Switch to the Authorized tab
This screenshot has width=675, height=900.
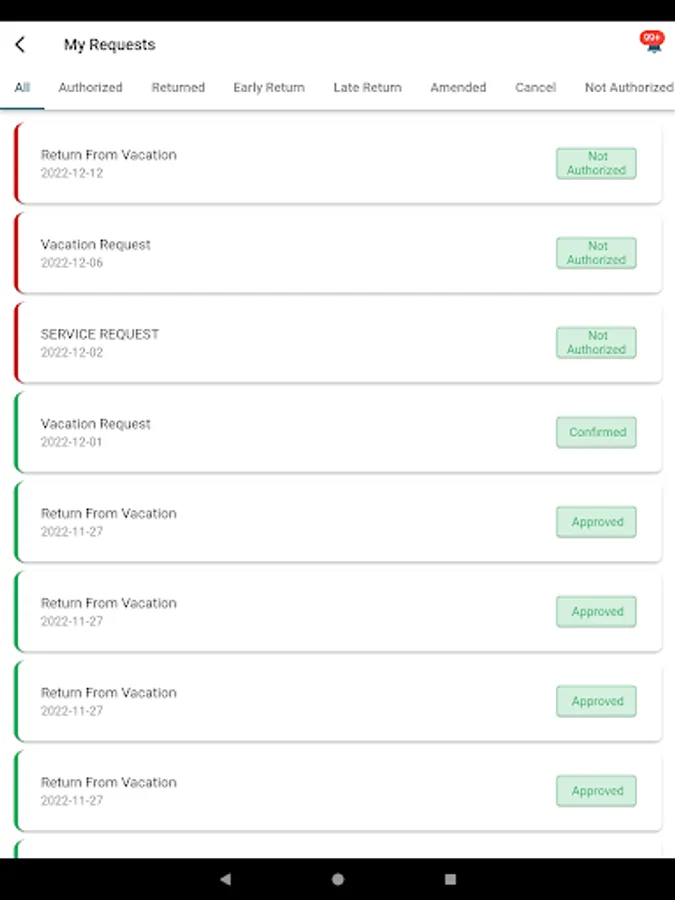point(90,87)
